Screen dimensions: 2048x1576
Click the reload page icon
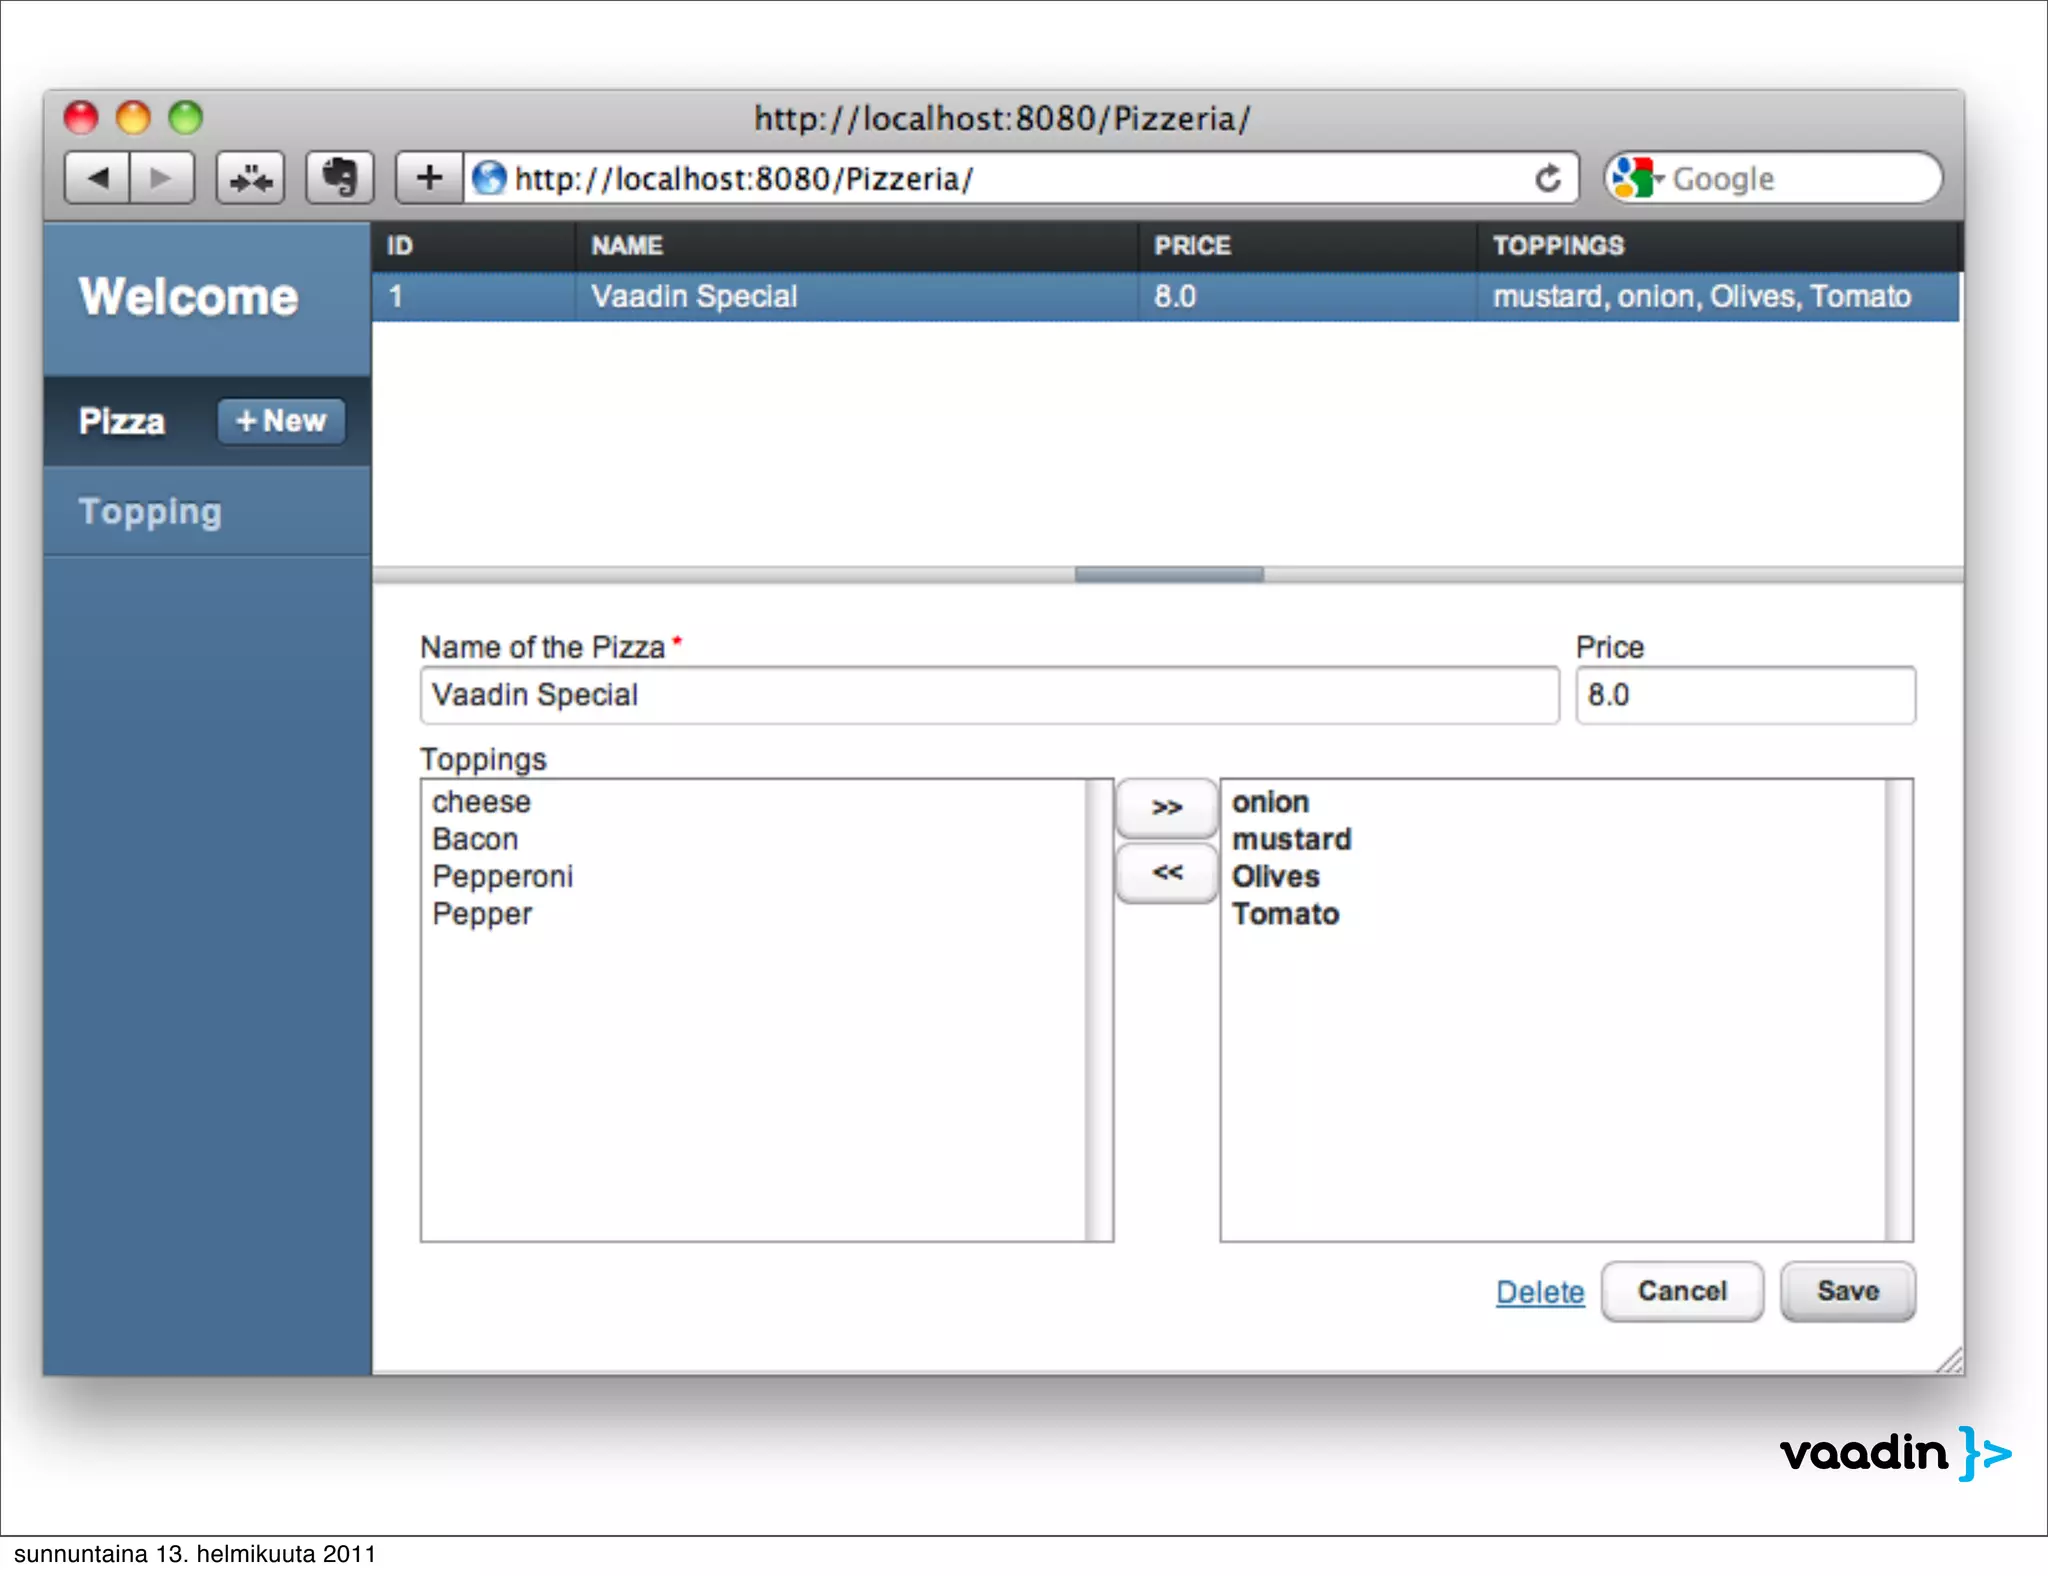pos(1548,178)
